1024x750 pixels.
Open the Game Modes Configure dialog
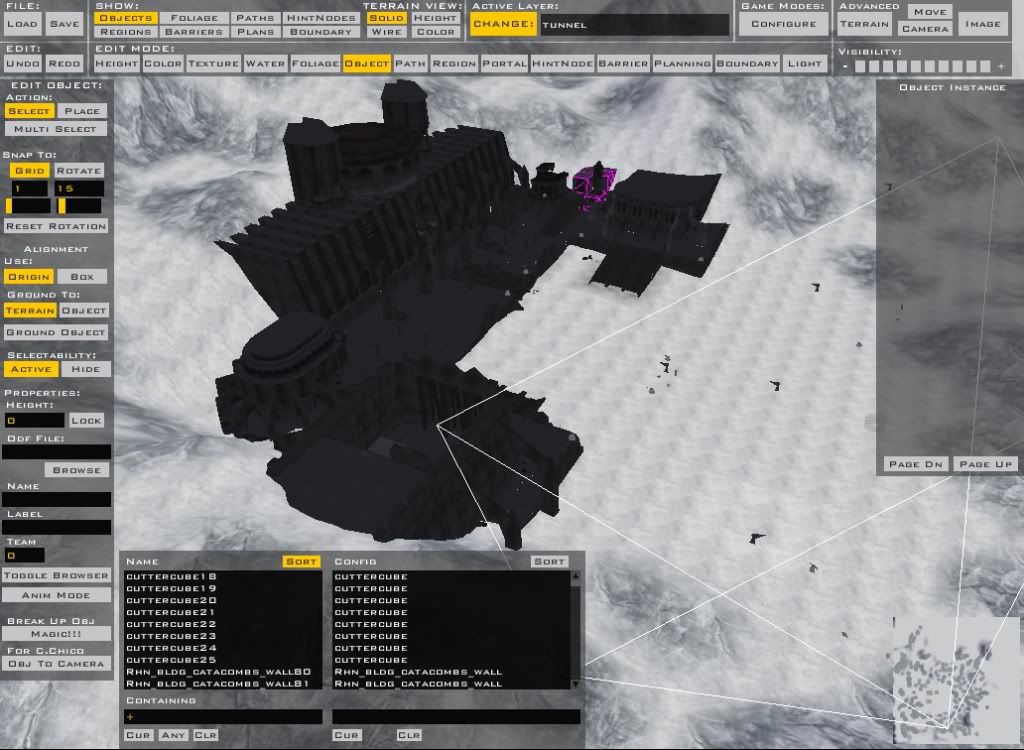click(x=783, y=24)
